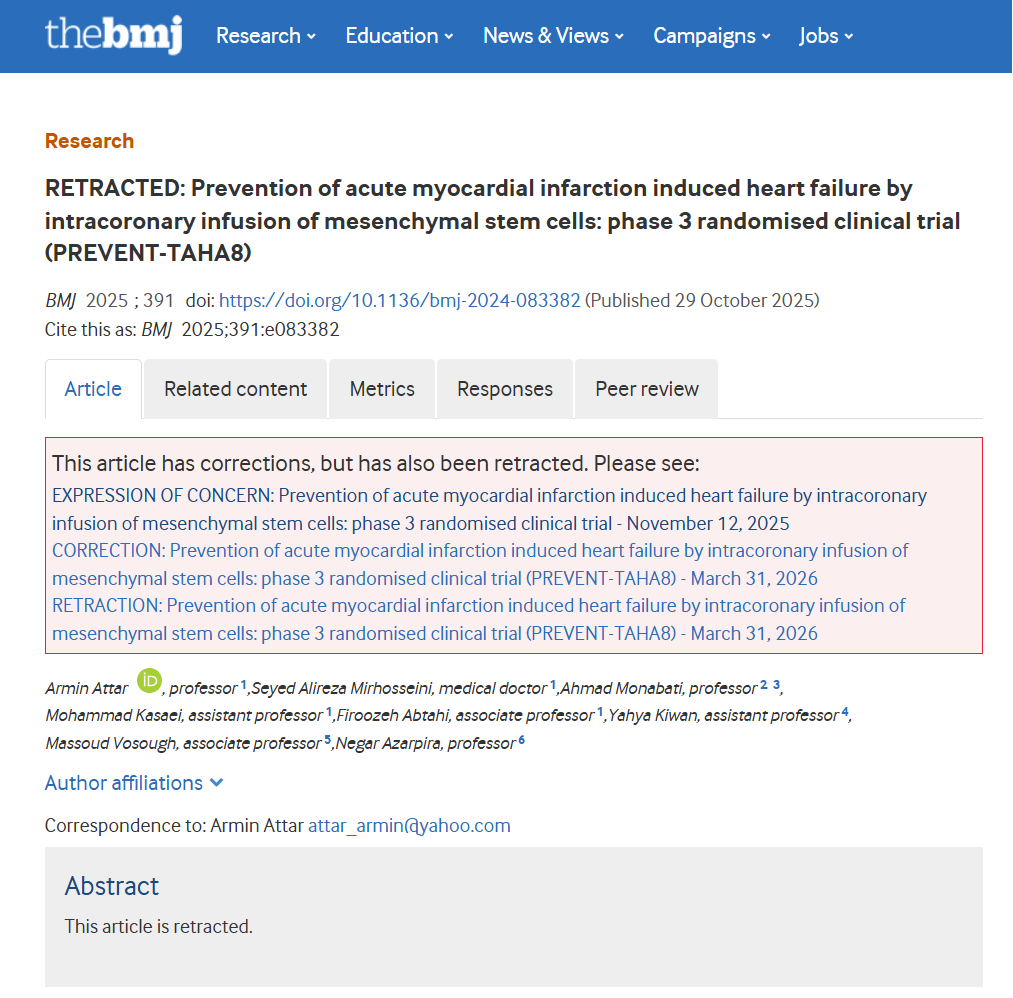This screenshot has width=1013, height=998.
Task: Expand the Campaigns navigation menu
Action: click(x=711, y=36)
